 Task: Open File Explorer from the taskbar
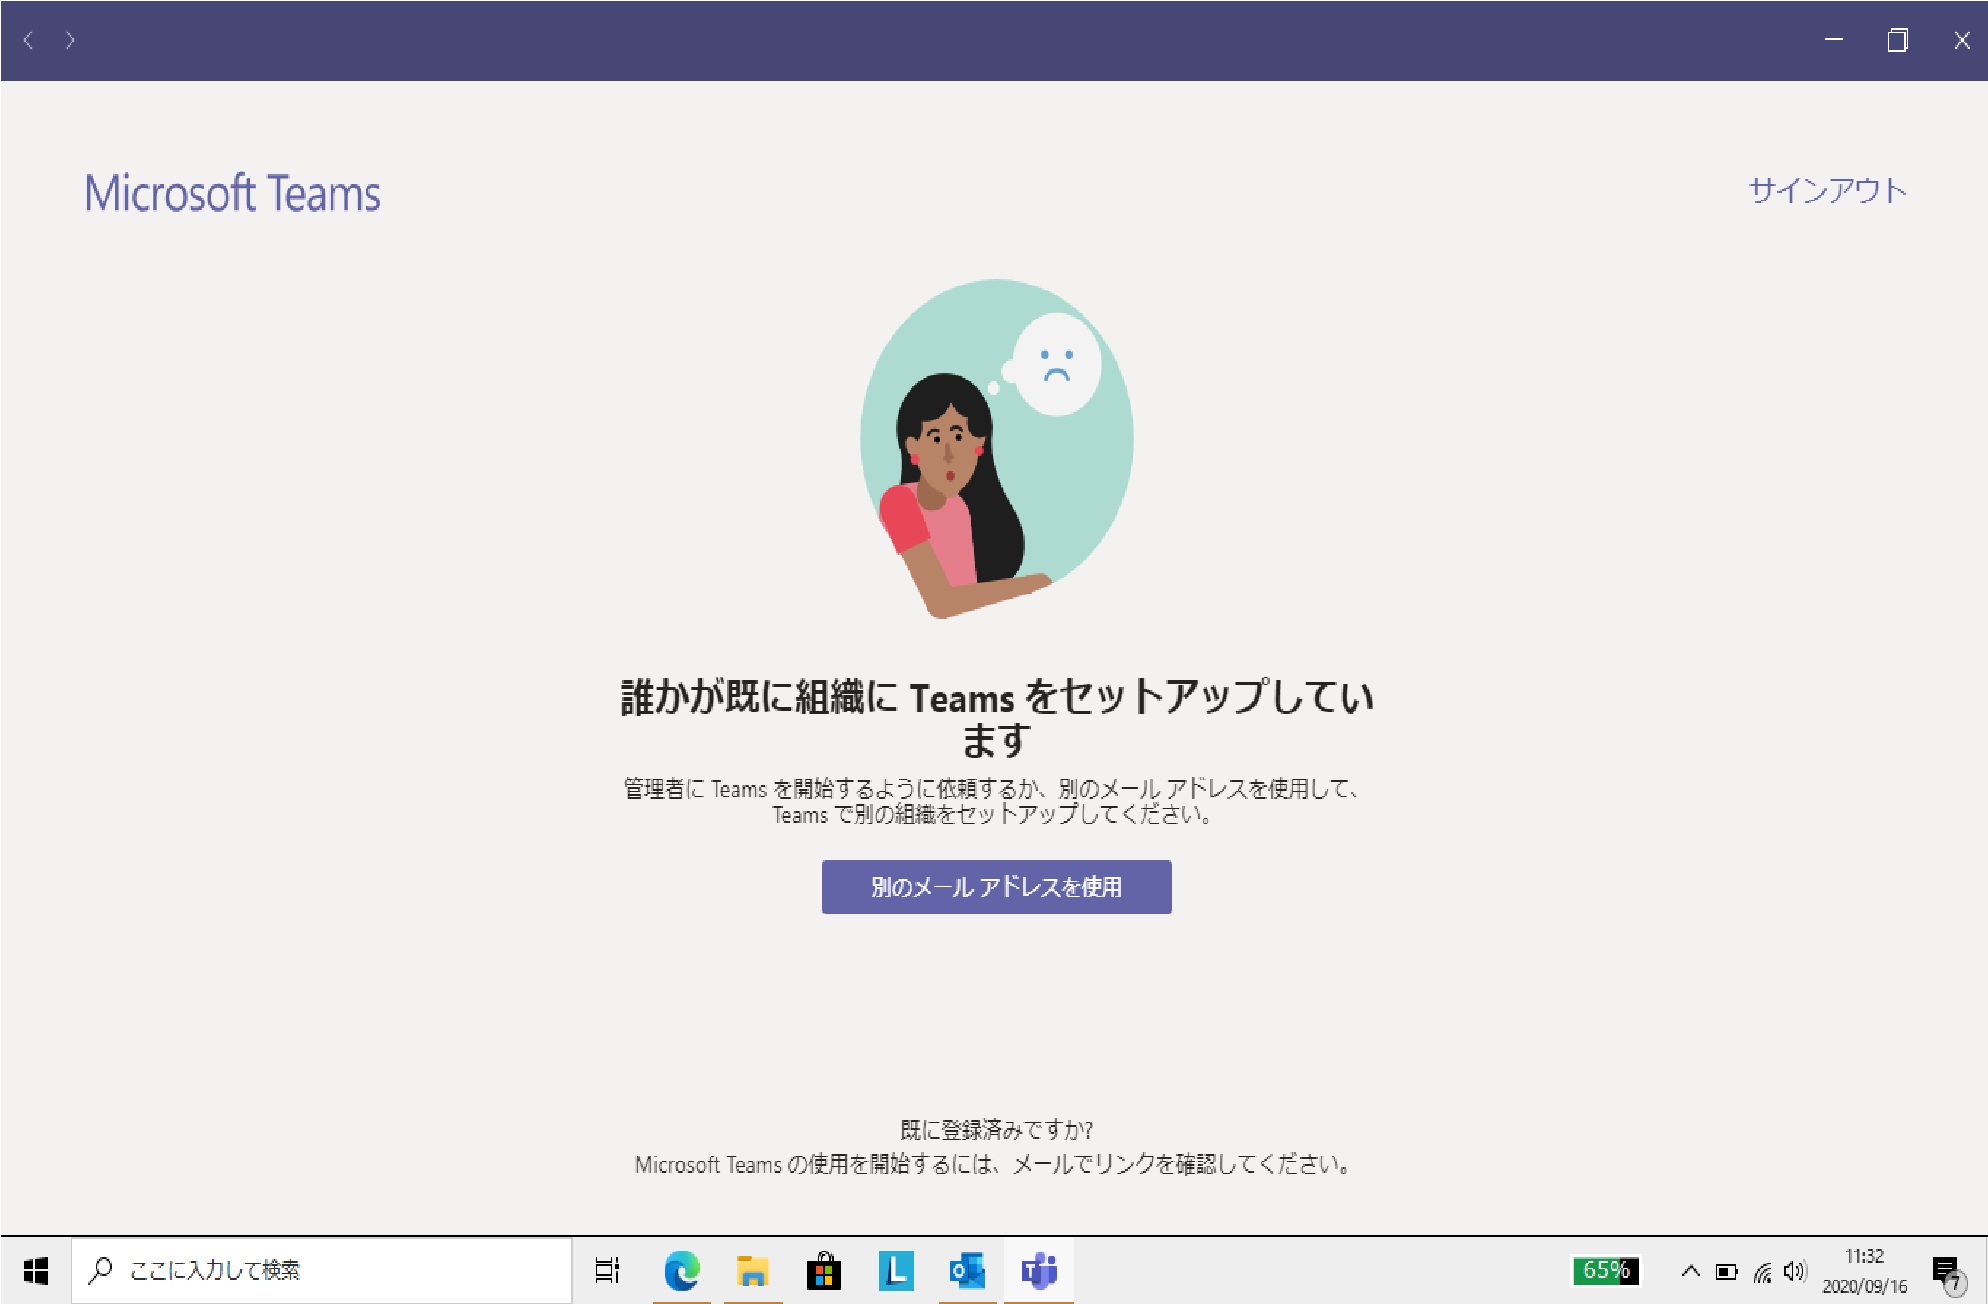pos(752,1271)
